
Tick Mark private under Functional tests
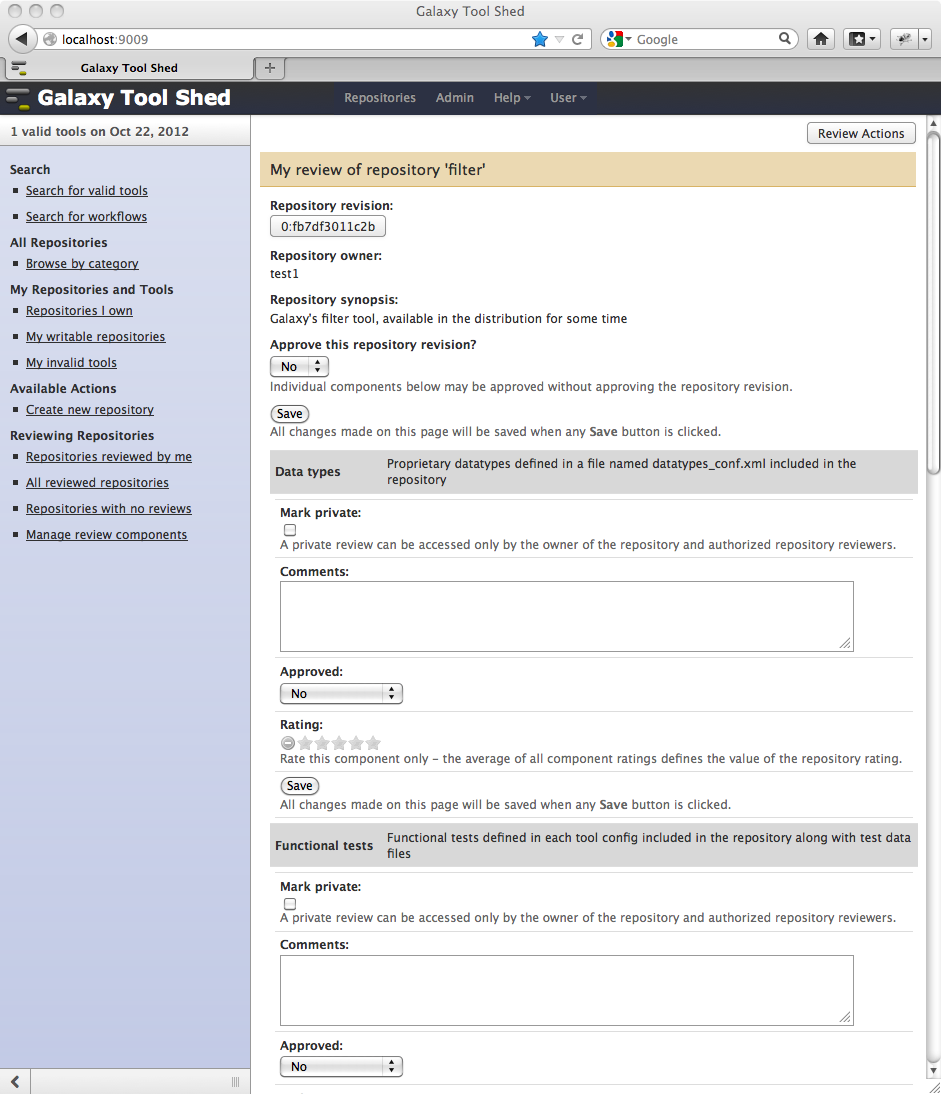(290, 904)
